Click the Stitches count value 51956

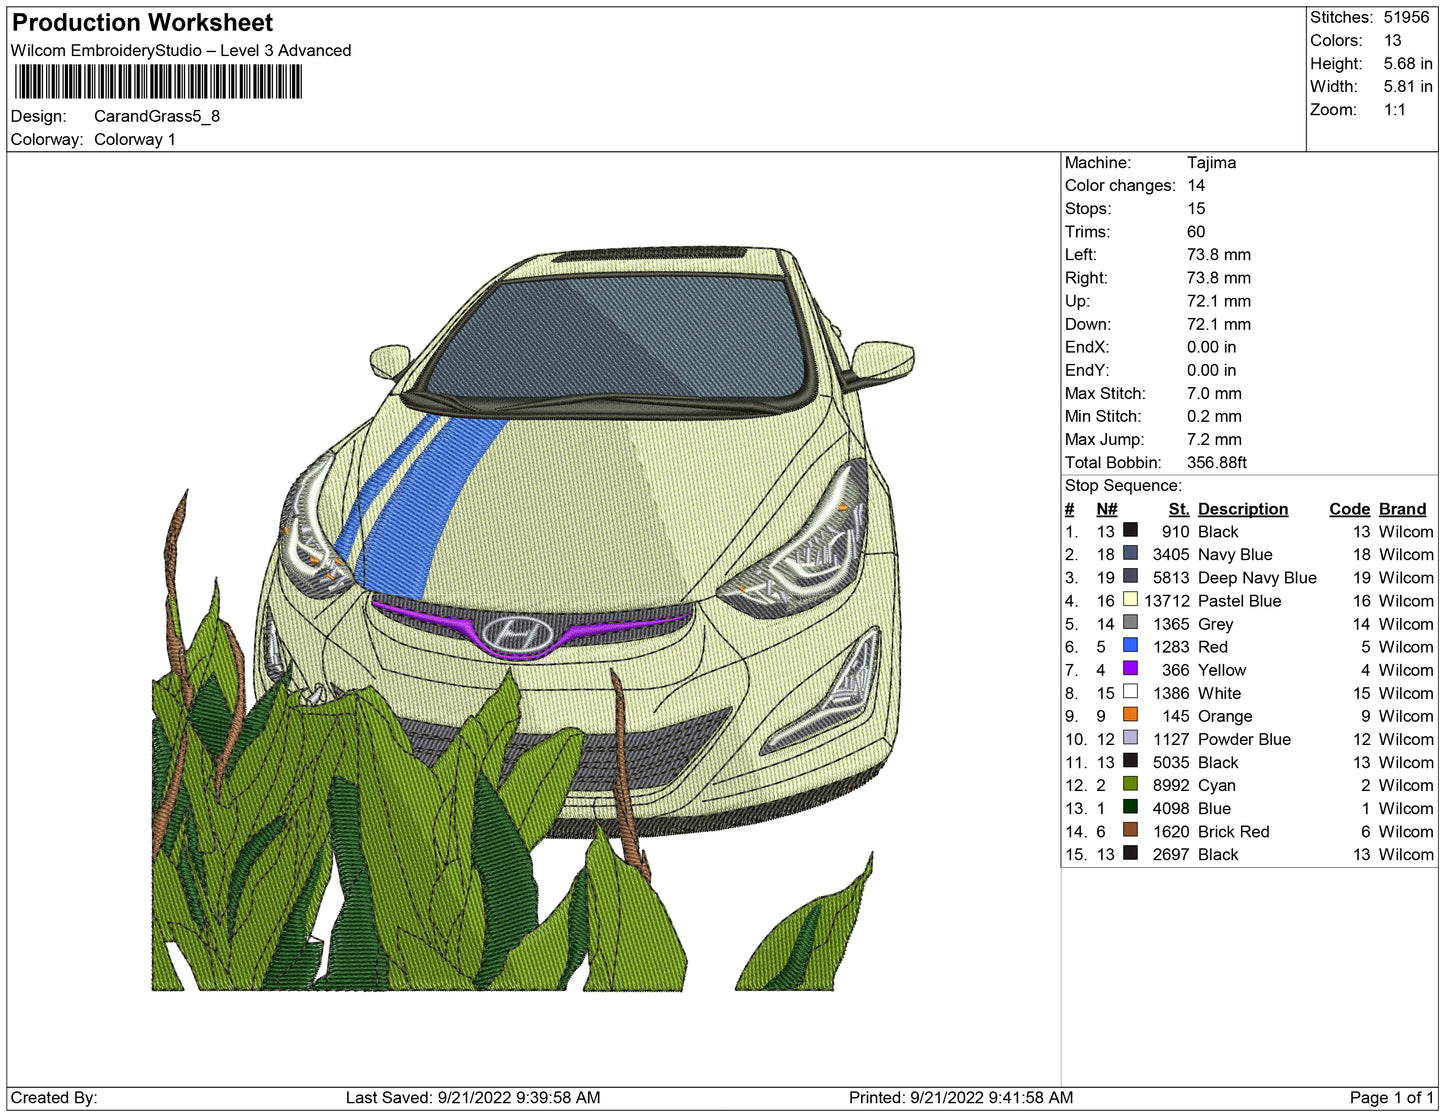tap(1406, 17)
